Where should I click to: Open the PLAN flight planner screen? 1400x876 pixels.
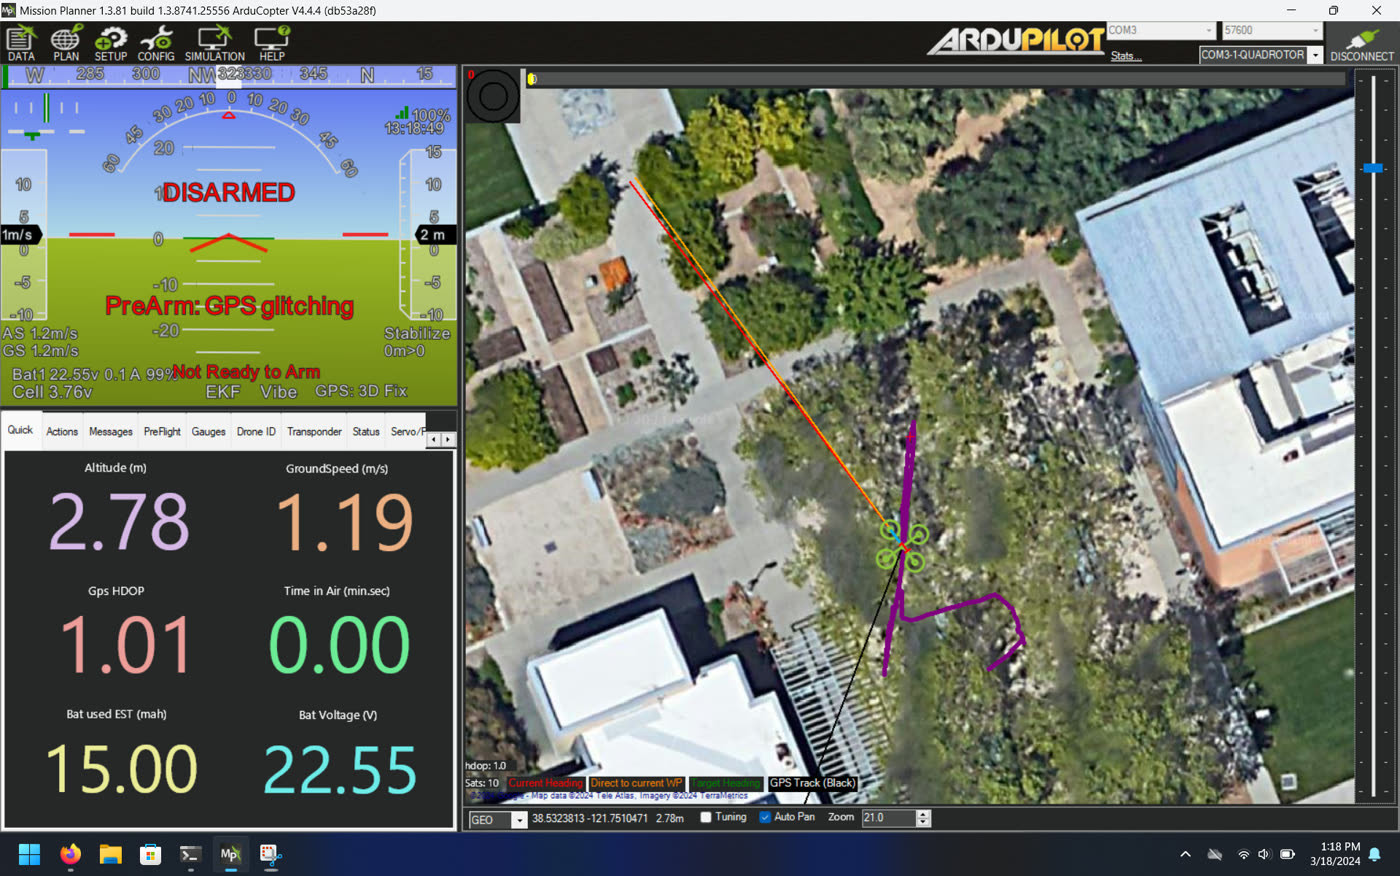tap(66, 44)
